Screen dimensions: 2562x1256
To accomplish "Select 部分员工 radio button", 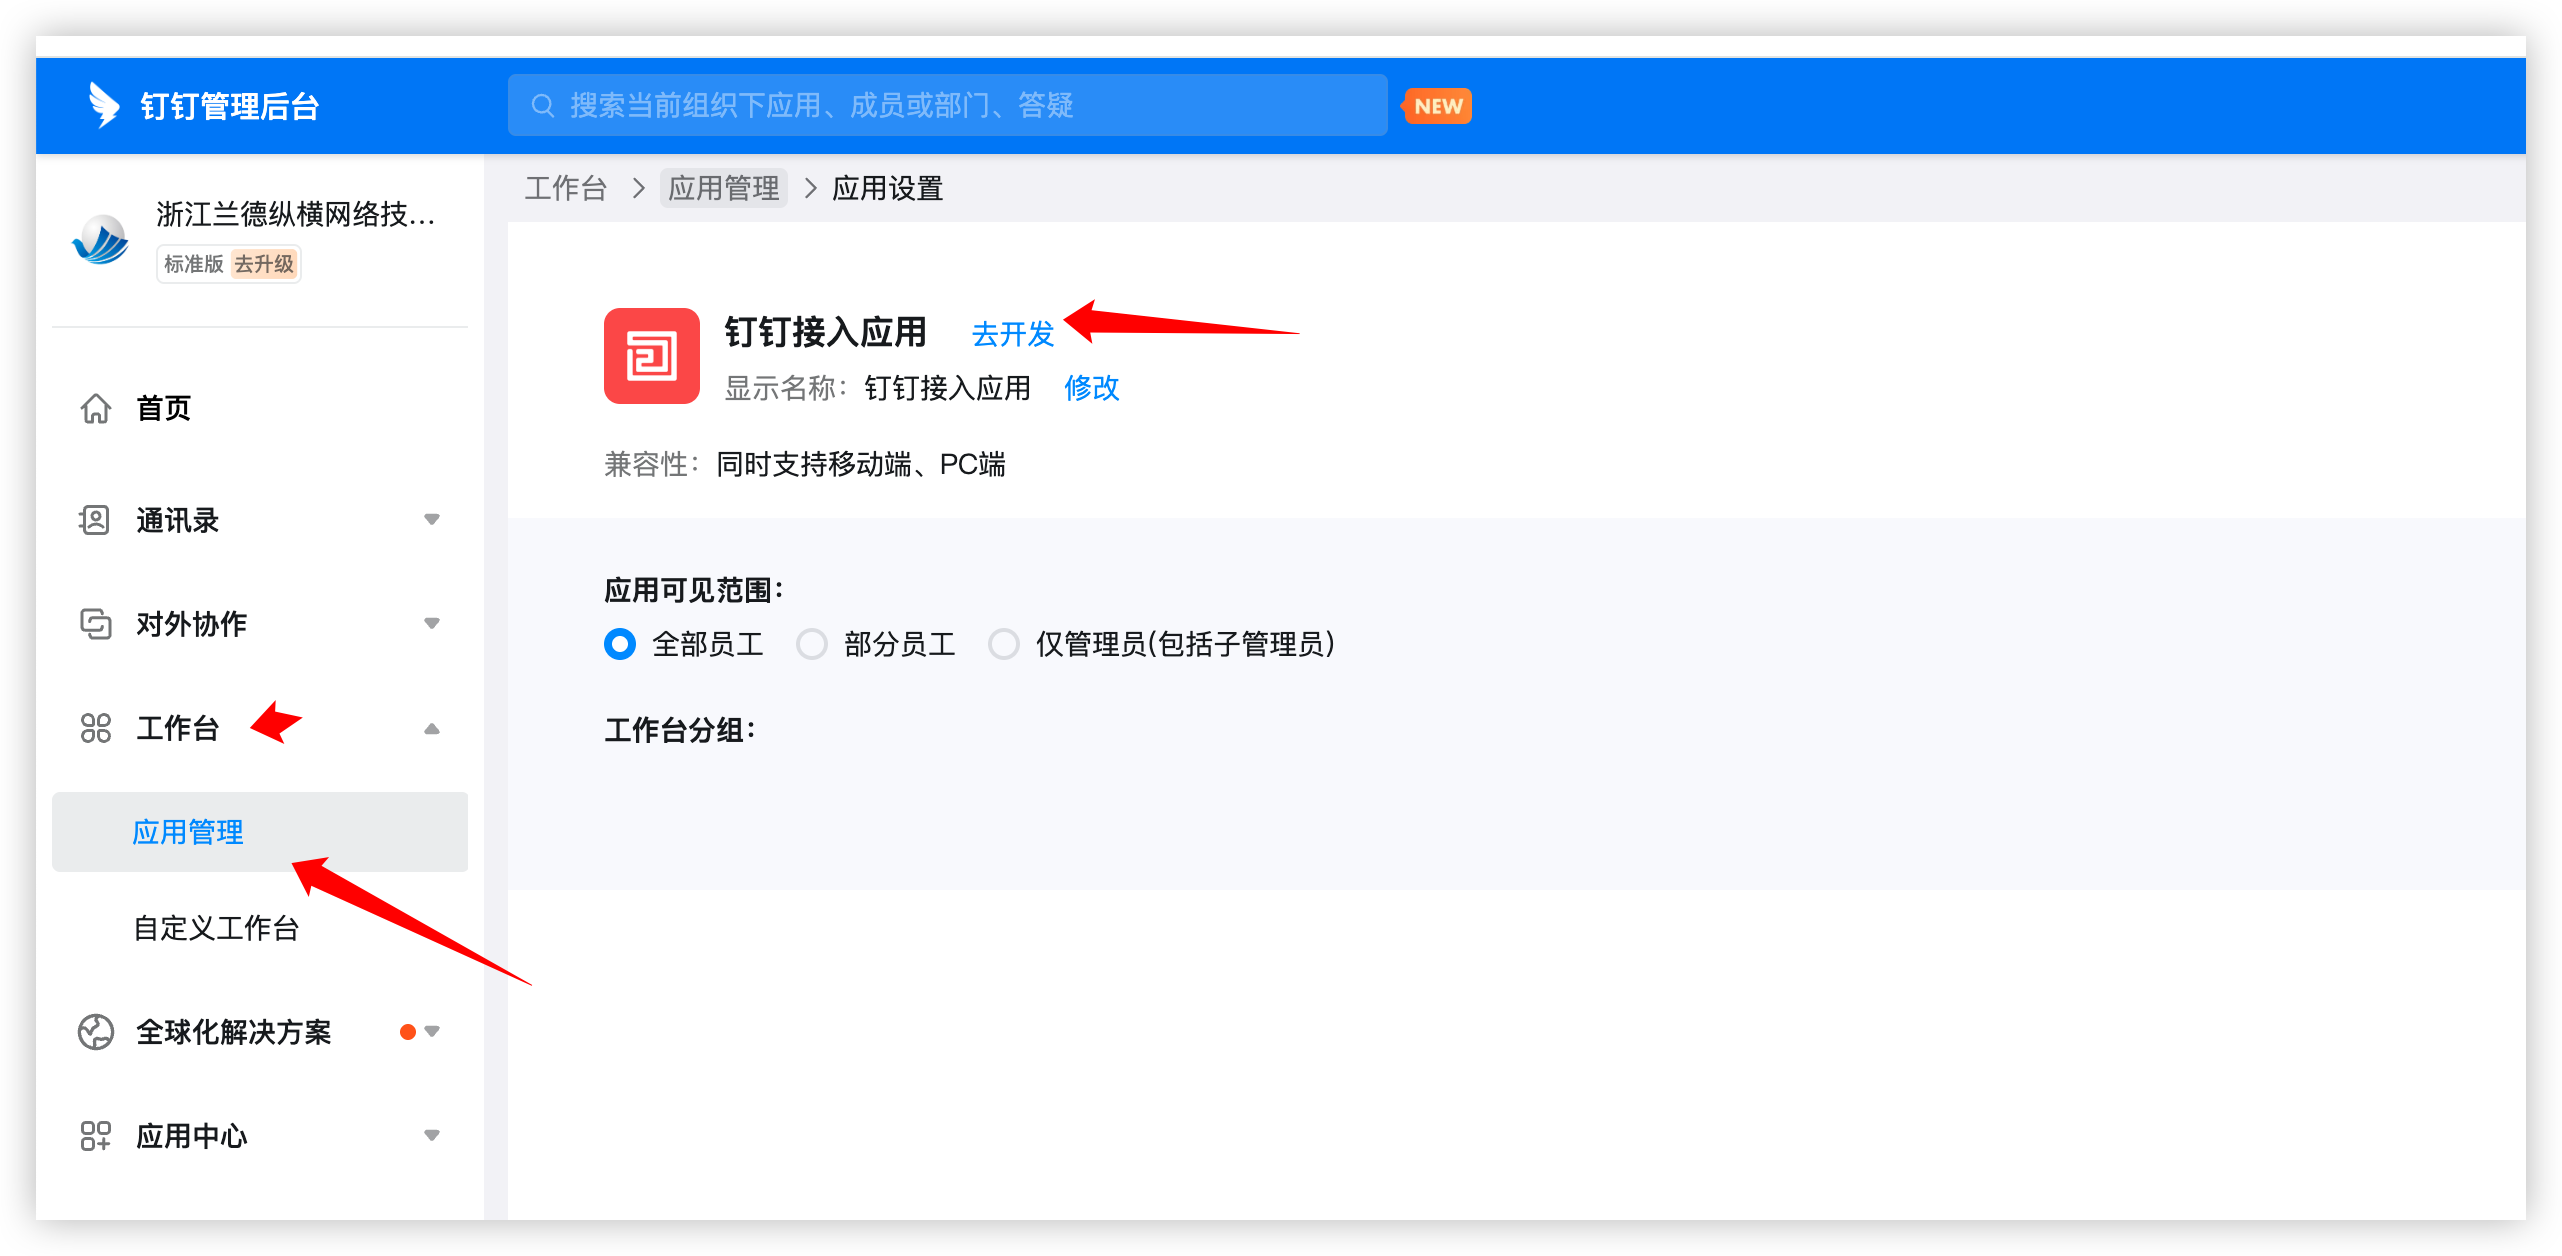I will (x=812, y=644).
